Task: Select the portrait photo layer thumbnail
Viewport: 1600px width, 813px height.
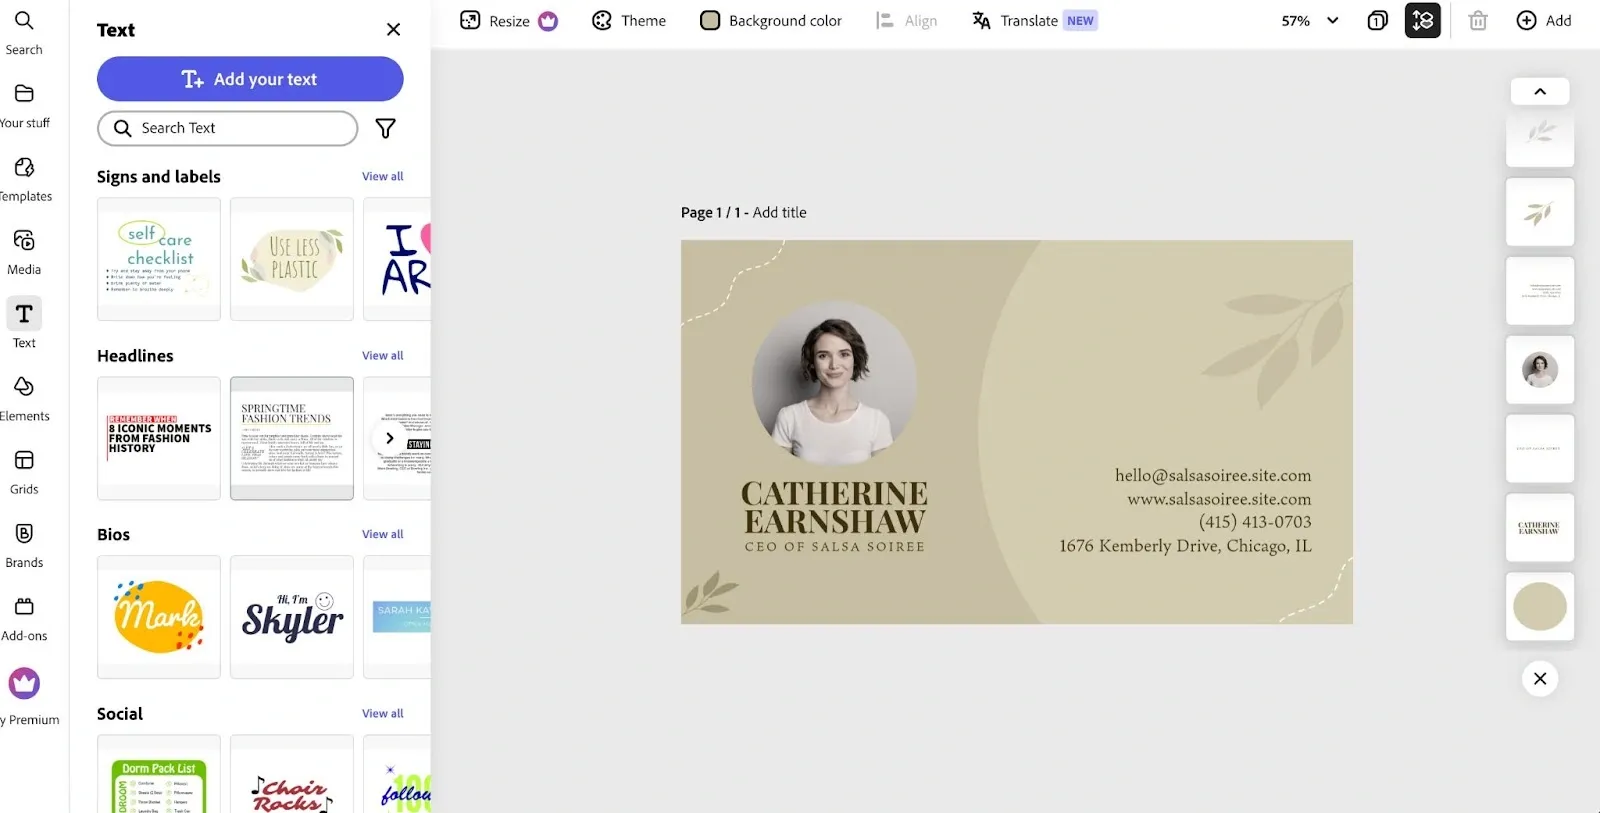Action: coord(1540,370)
